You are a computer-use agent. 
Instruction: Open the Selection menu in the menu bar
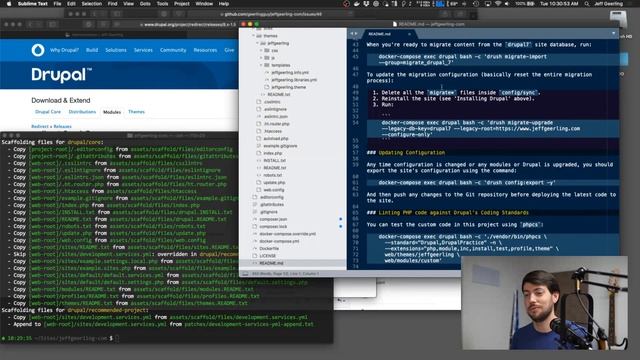(x=91, y=4)
